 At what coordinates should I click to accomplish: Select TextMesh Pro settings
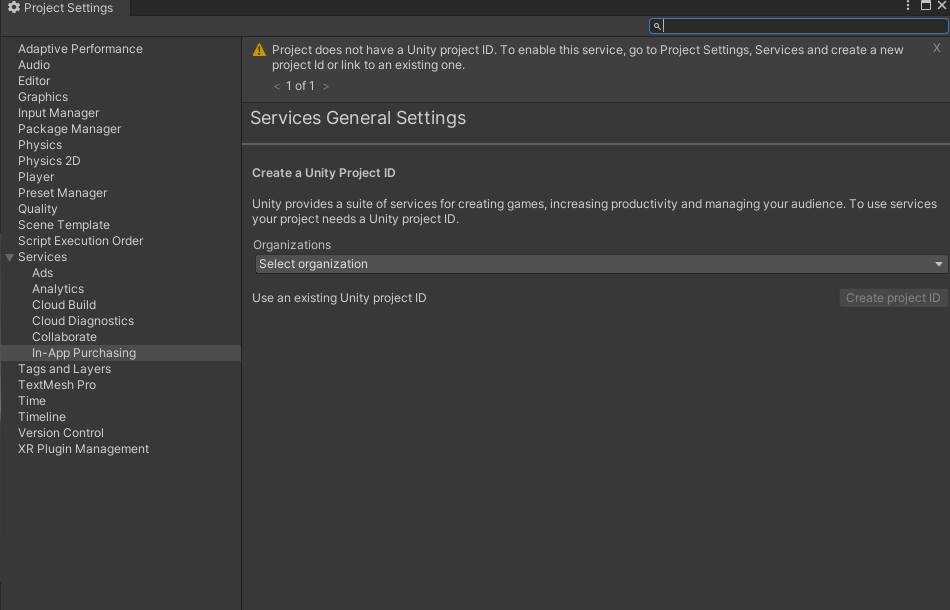pyautogui.click(x=57, y=385)
